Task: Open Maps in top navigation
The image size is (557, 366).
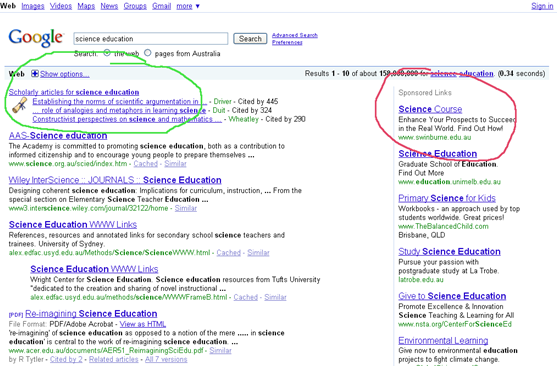Action: (x=86, y=6)
